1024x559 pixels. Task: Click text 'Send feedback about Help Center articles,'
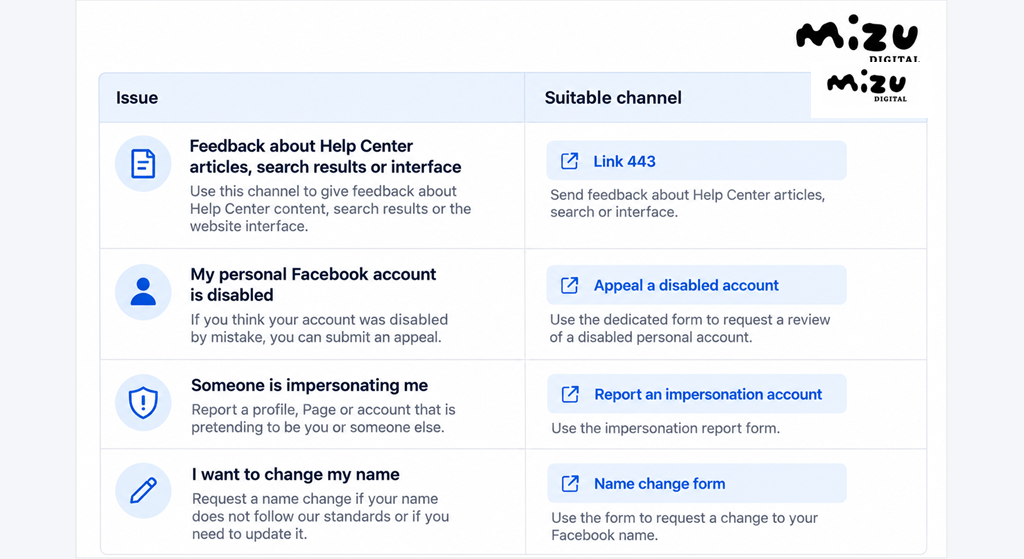coord(688,195)
